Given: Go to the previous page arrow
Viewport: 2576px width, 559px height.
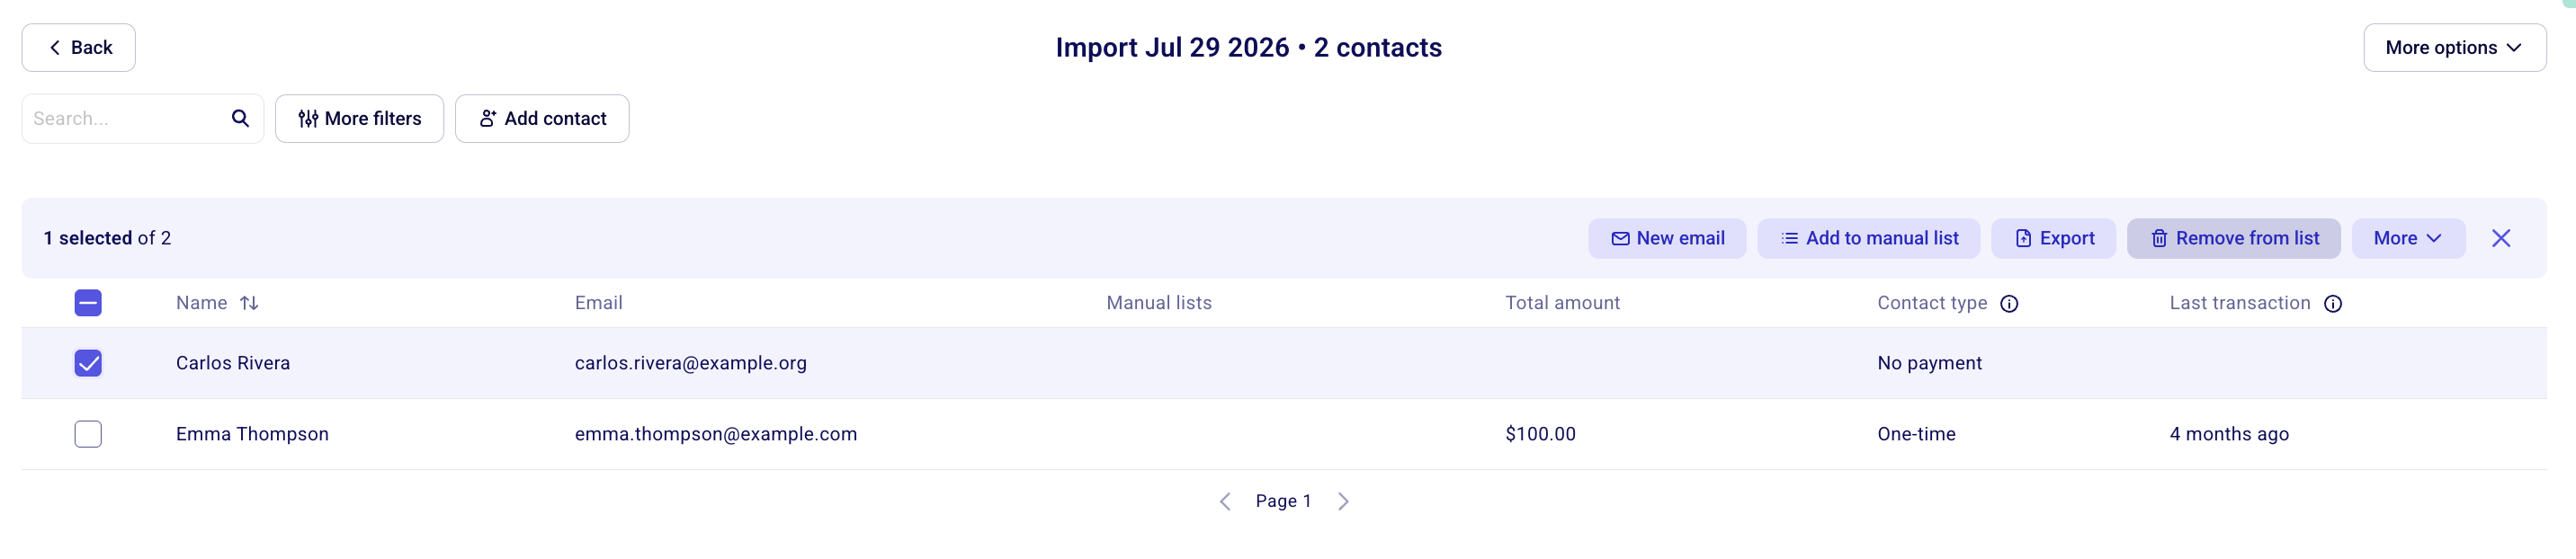Looking at the screenshot, I should click(1224, 501).
